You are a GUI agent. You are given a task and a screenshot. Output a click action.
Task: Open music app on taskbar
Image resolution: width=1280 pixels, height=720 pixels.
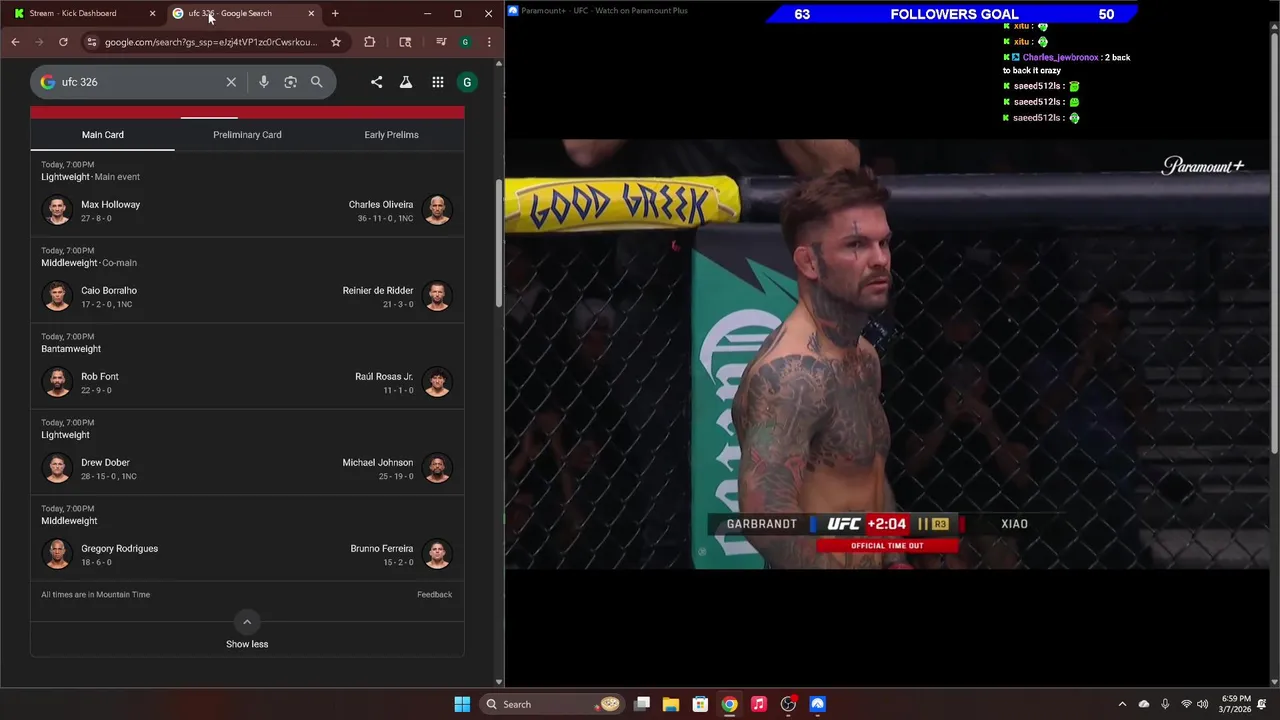(x=759, y=704)
